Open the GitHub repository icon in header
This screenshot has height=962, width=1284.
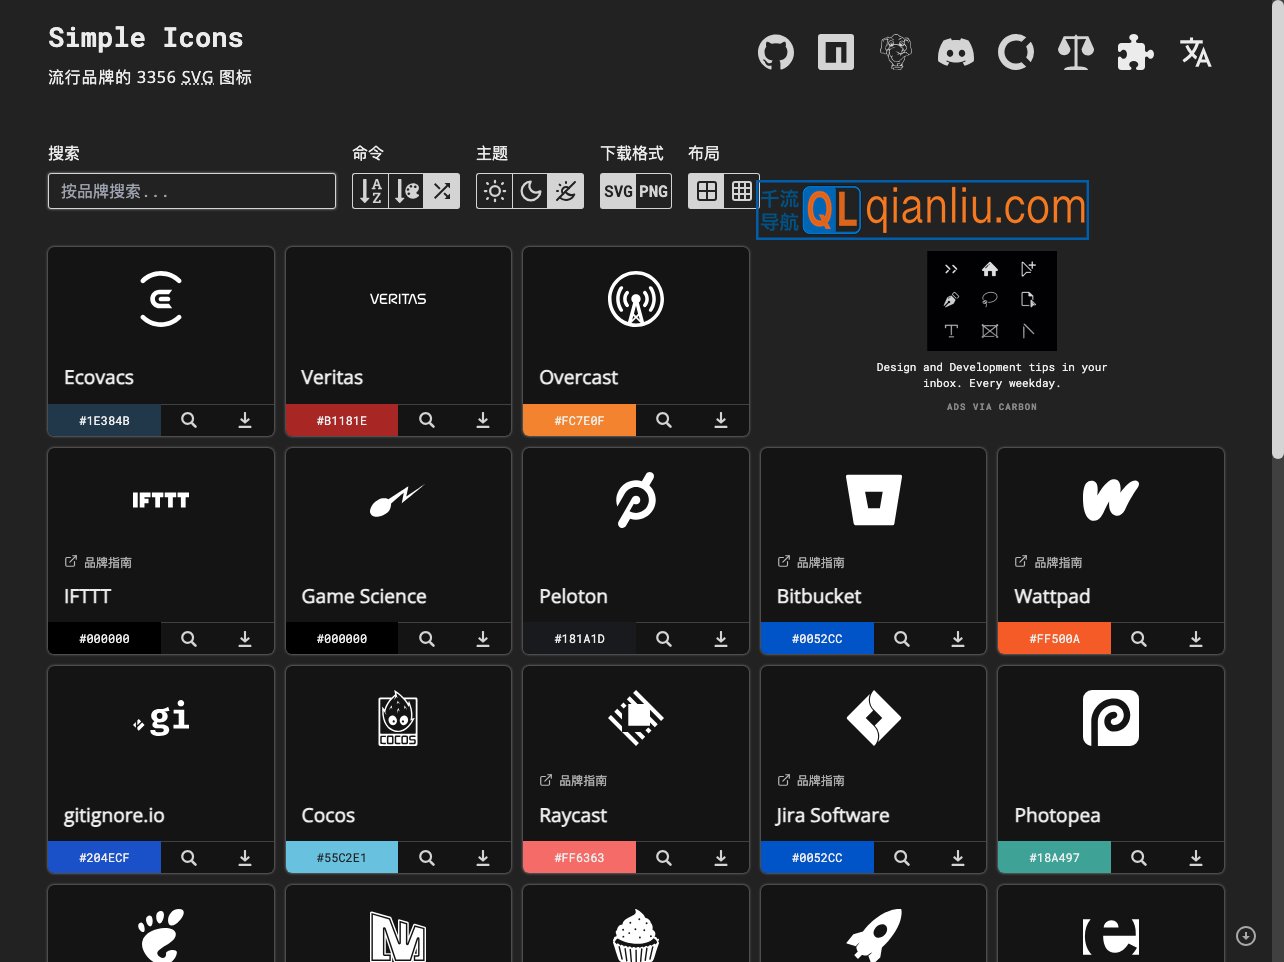pyautogui.click(x=775, y=52)
